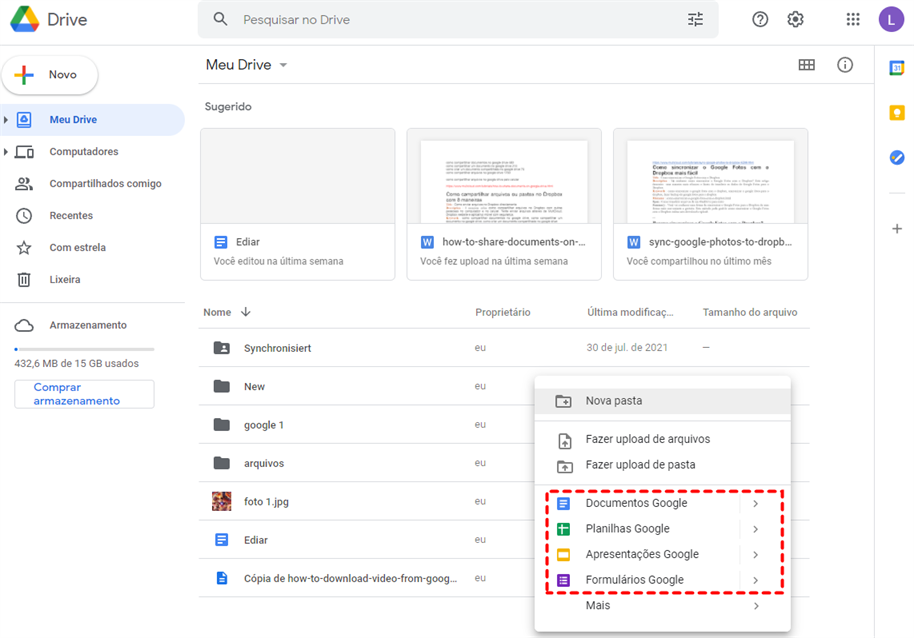914x638 pixels.
Task: Open the Settings gear icon
Action: 795,19
